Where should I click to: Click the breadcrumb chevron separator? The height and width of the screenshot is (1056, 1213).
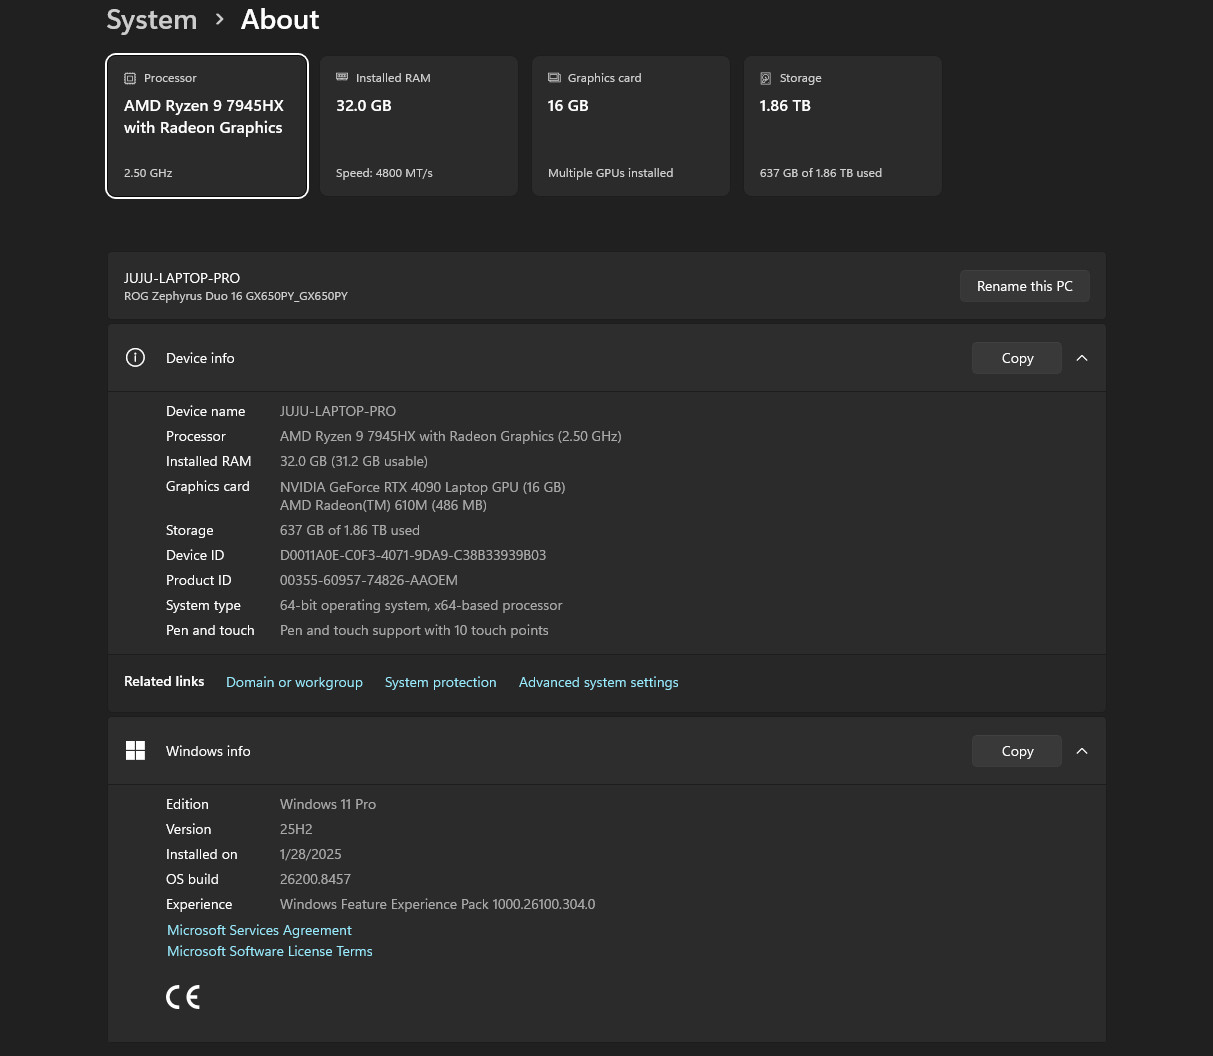[x=219, y=19]
